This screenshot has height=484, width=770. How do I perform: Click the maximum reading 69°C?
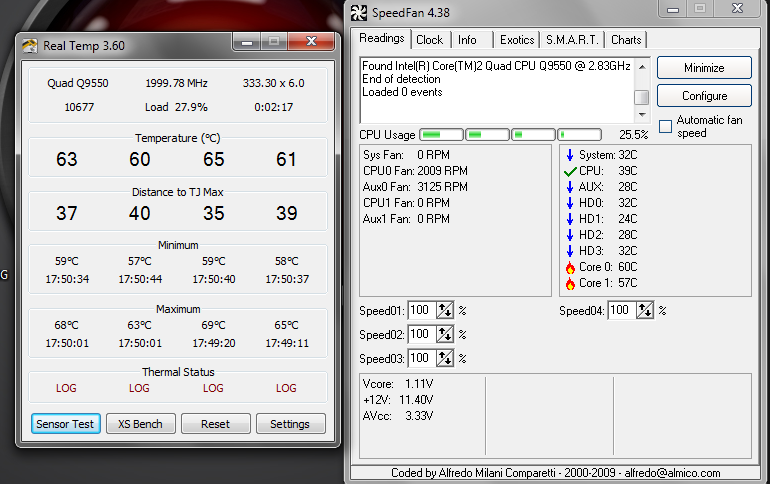[x=214, y=325]
